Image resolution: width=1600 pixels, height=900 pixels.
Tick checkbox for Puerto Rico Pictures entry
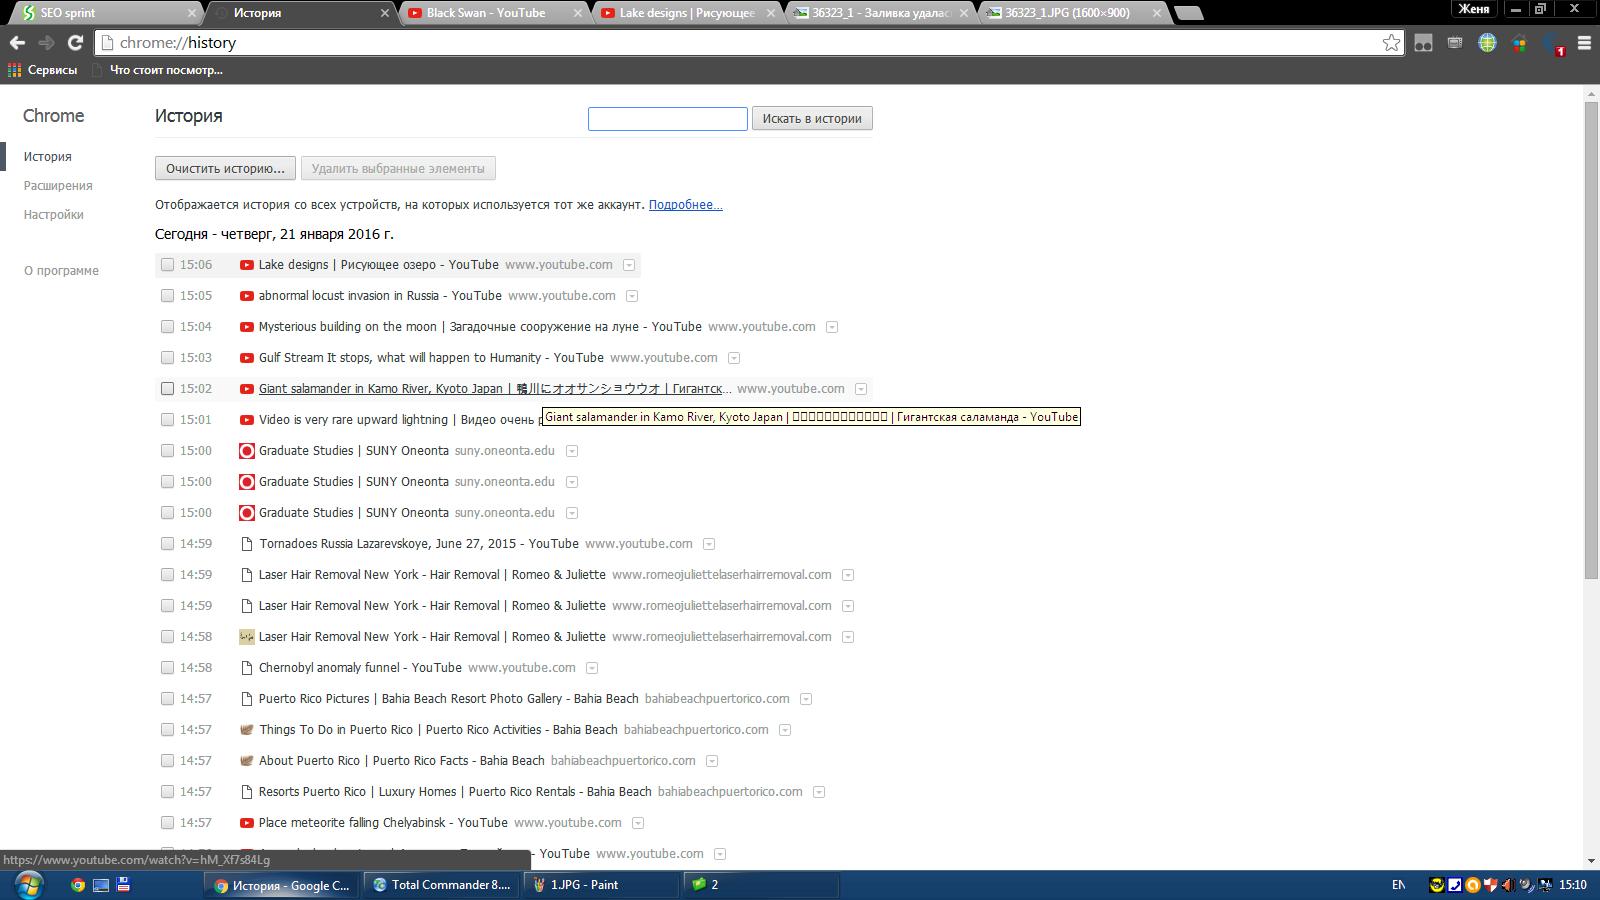coord(167,699)
